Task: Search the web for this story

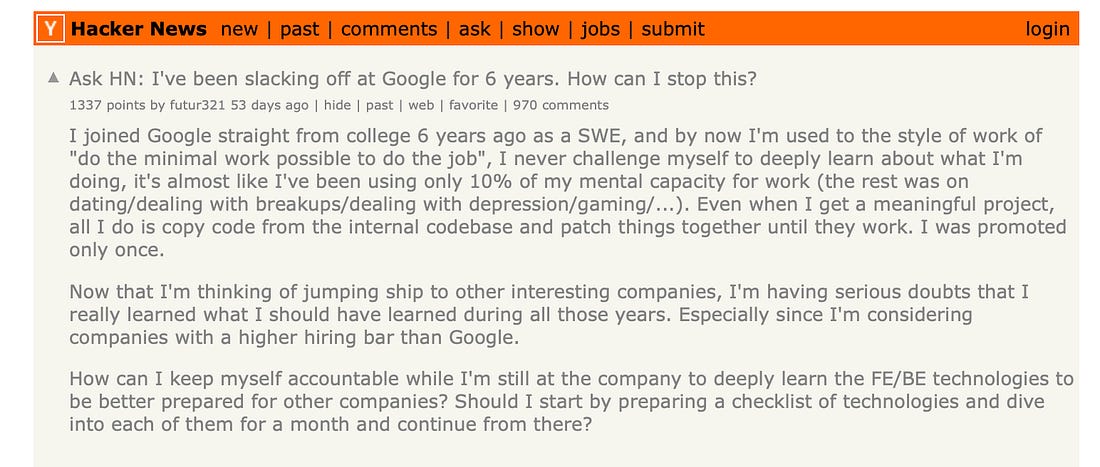Action: (x=421, y=105)
